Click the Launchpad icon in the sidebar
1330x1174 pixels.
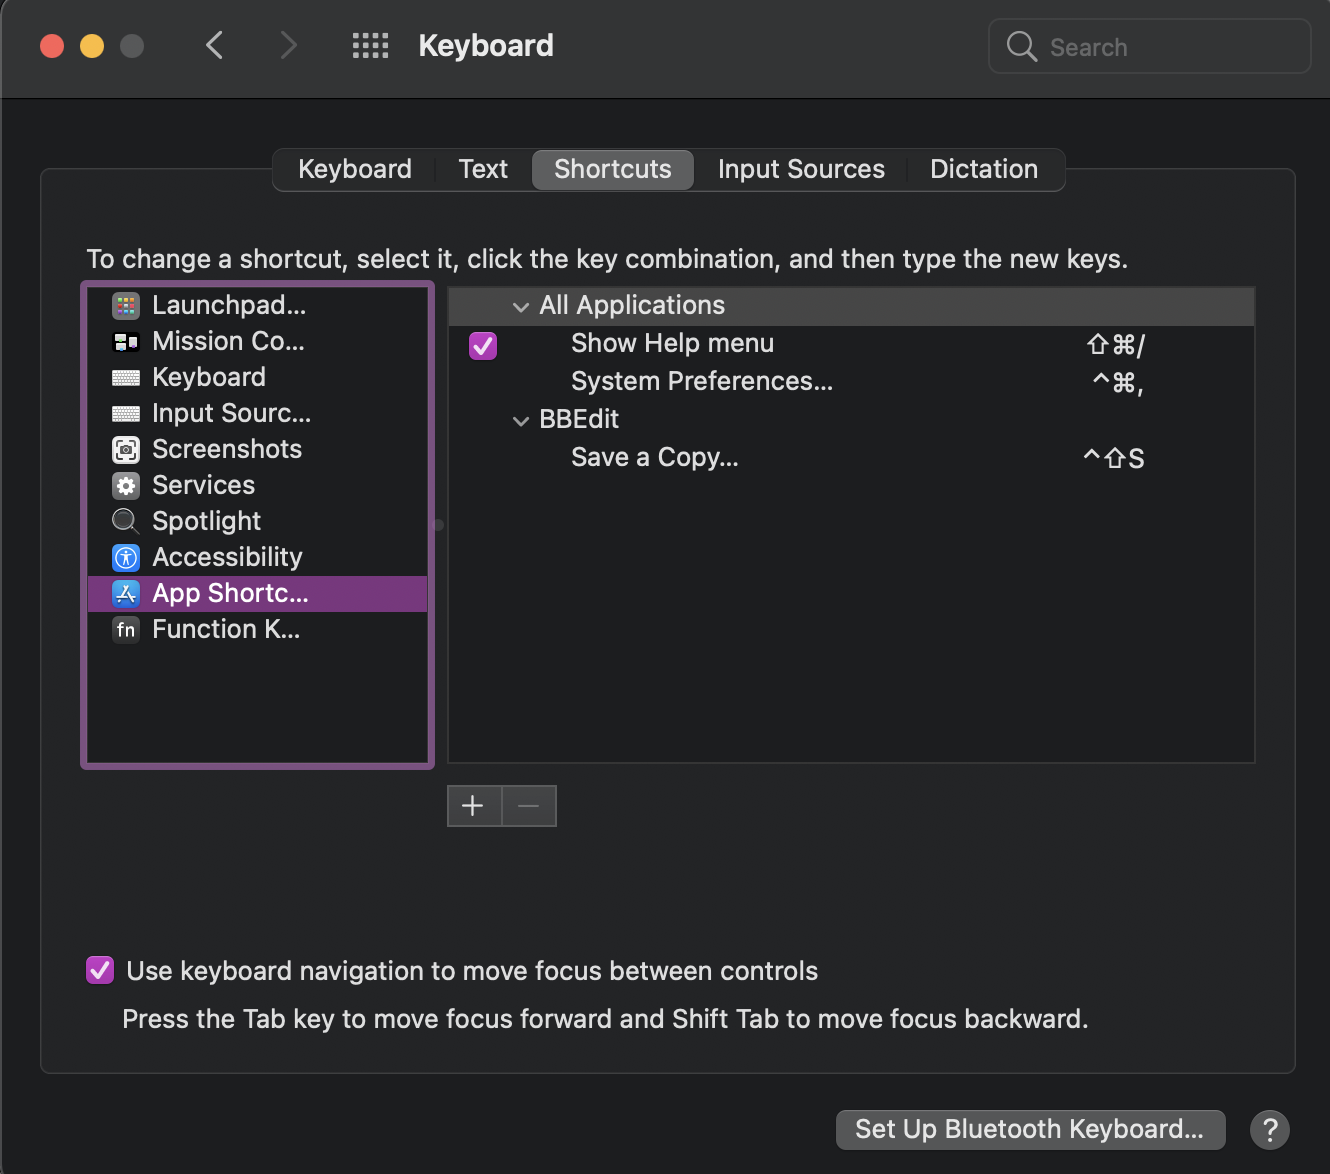coord(126,305)
